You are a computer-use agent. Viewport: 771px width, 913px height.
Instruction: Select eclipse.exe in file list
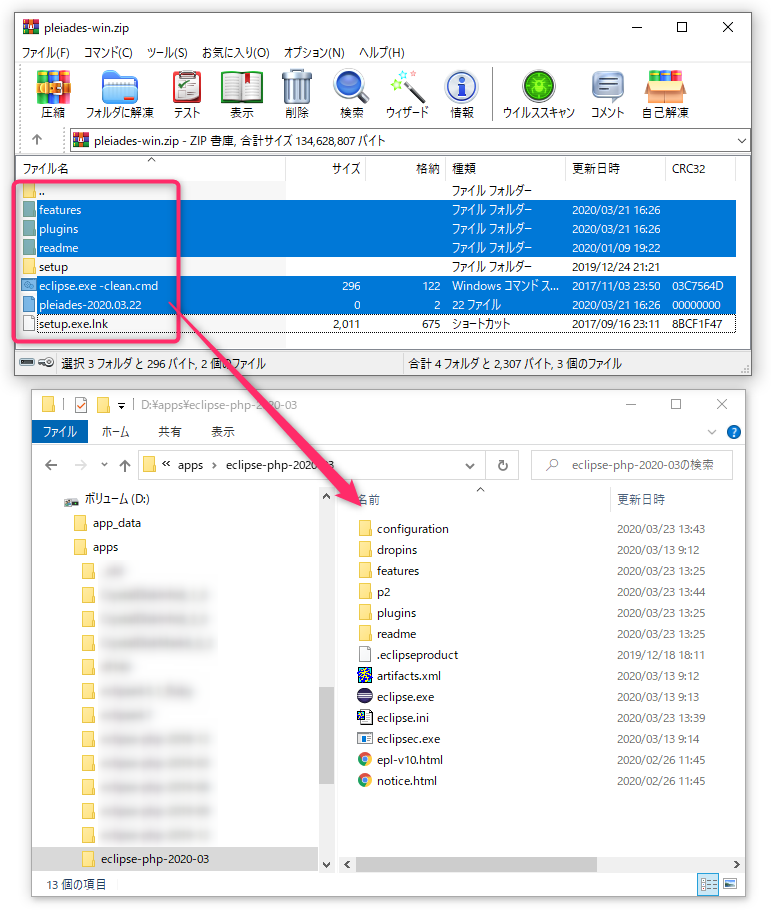[x=405, y=696]
